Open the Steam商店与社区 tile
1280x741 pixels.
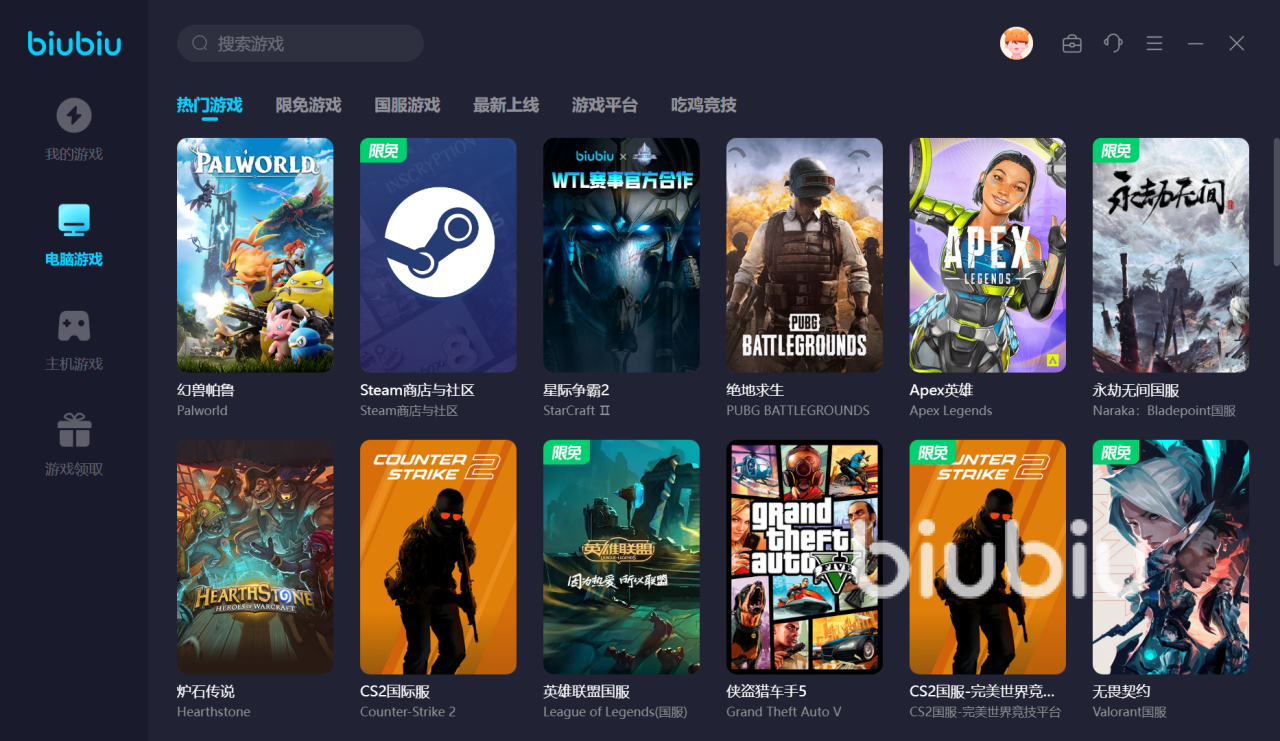pos(438,255)
